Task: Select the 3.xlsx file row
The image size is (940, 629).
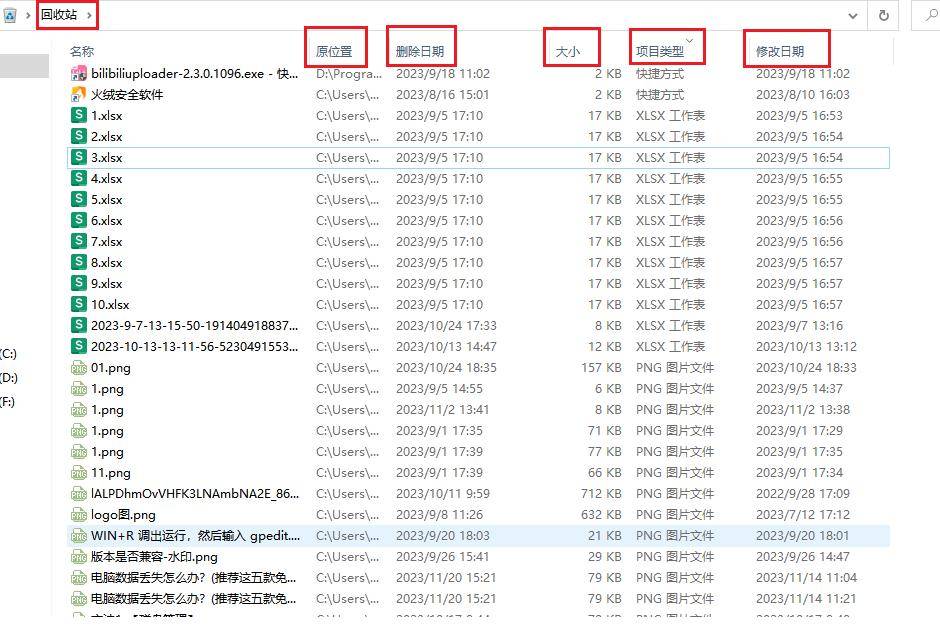Action: click(x=107, y=157)
